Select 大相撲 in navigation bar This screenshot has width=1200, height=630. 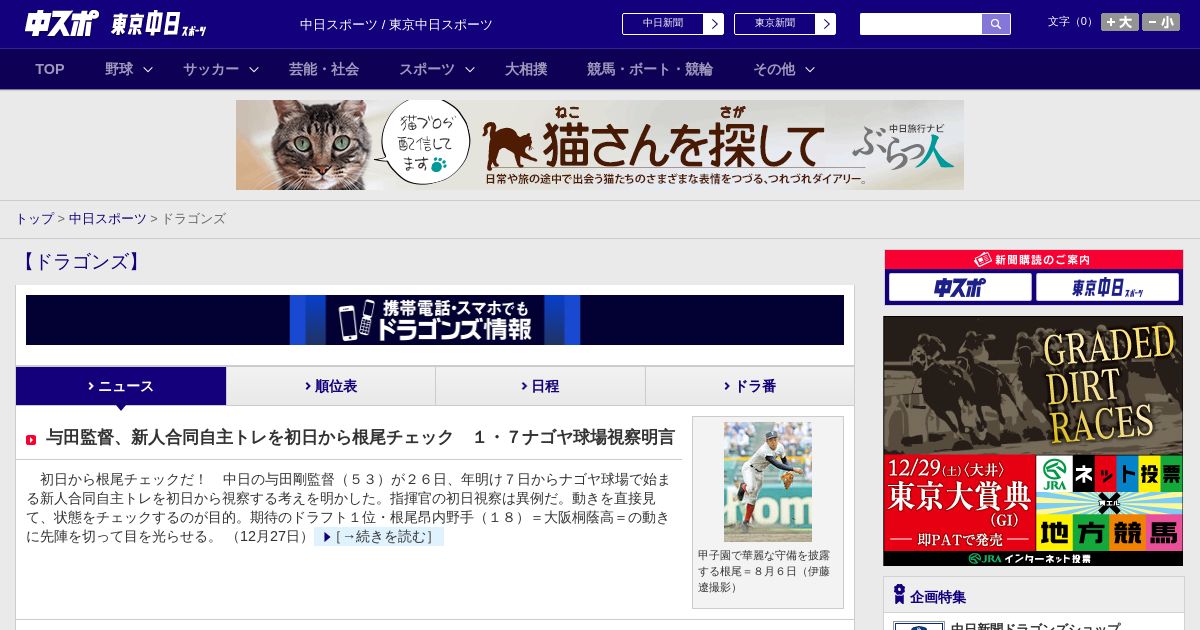pos(526,69)
